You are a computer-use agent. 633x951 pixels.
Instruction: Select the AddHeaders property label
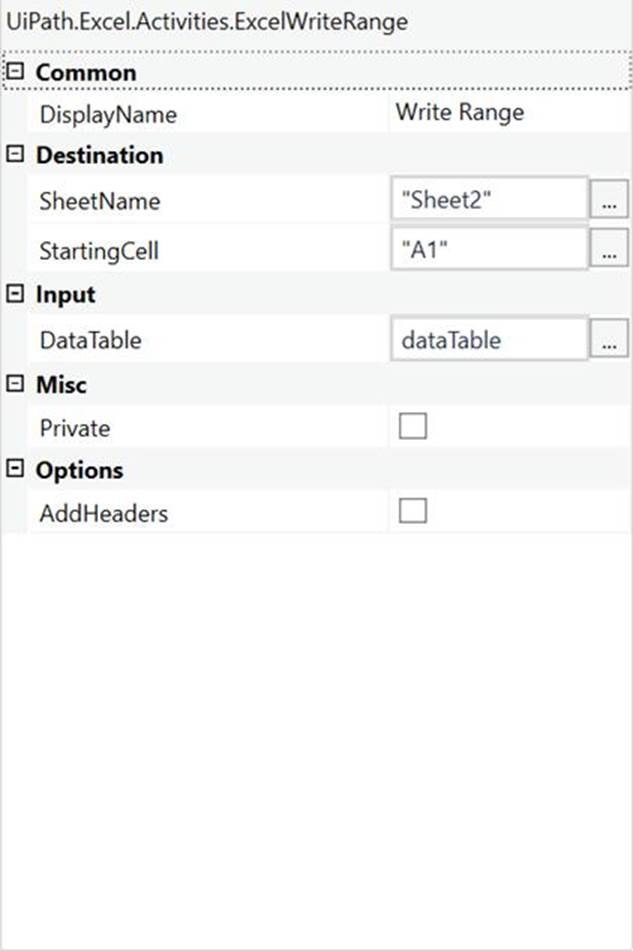(103, 515)
